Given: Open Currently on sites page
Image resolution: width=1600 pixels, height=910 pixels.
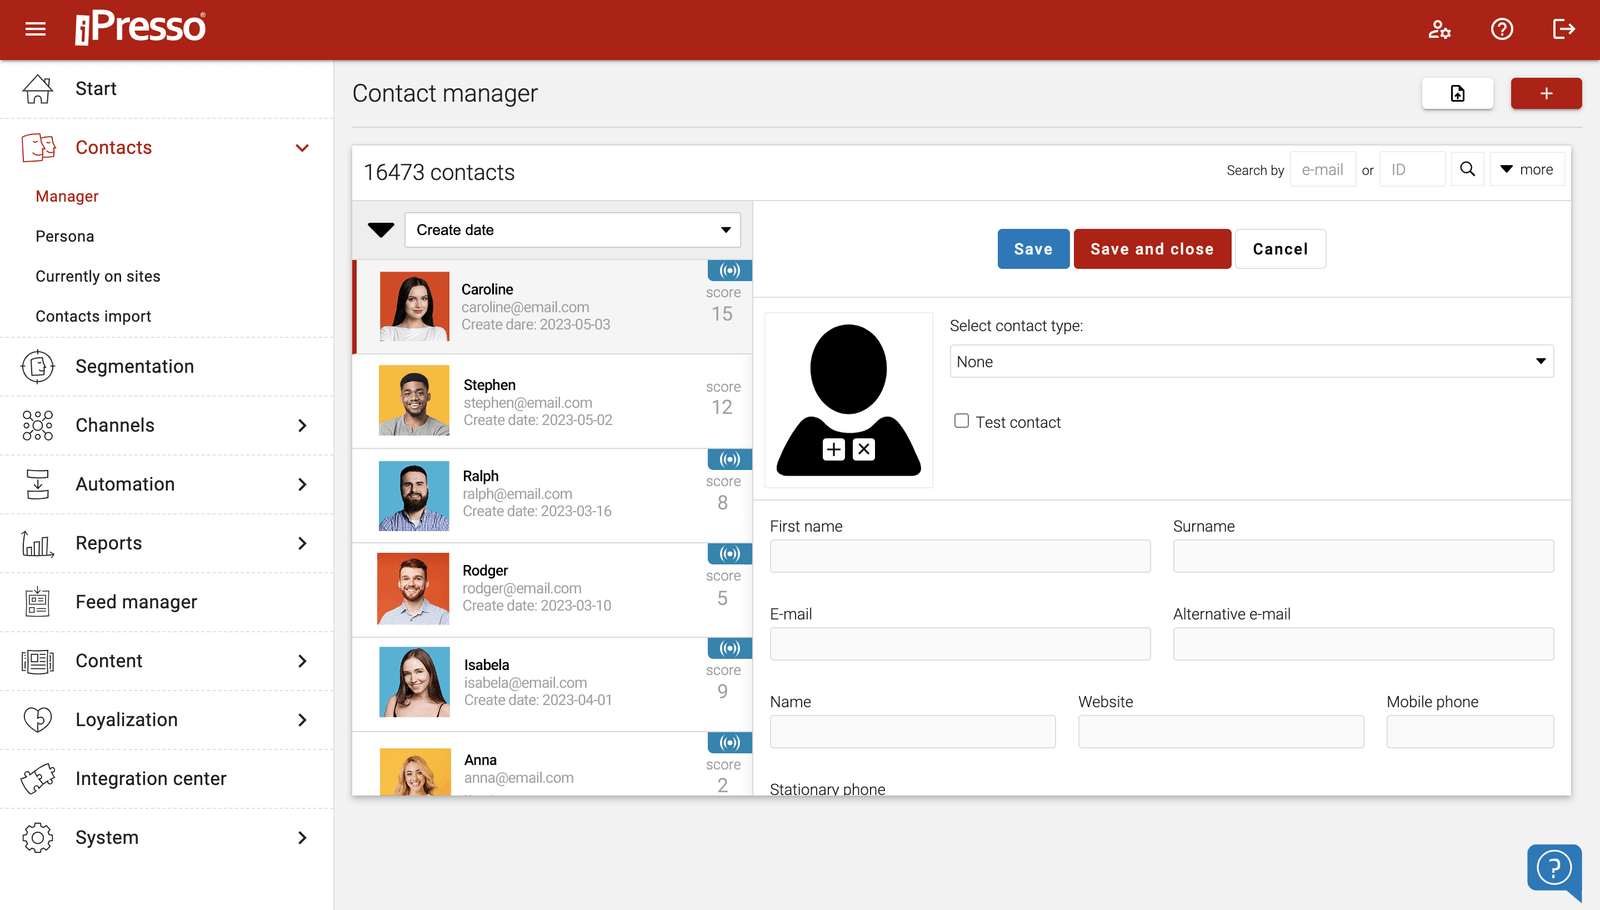Looking at the screenshot, I should pos(98,276).
